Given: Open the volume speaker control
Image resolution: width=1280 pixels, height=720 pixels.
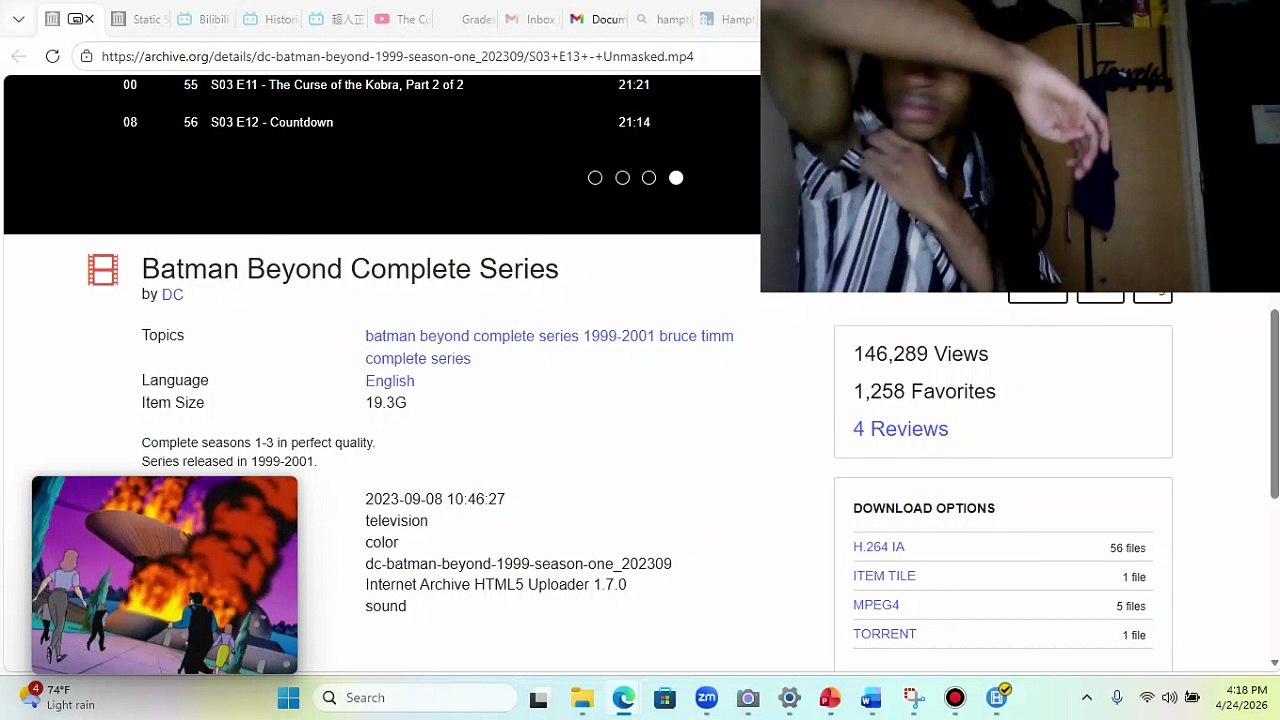Looking at the screenshot, I should click(1169, 698).
